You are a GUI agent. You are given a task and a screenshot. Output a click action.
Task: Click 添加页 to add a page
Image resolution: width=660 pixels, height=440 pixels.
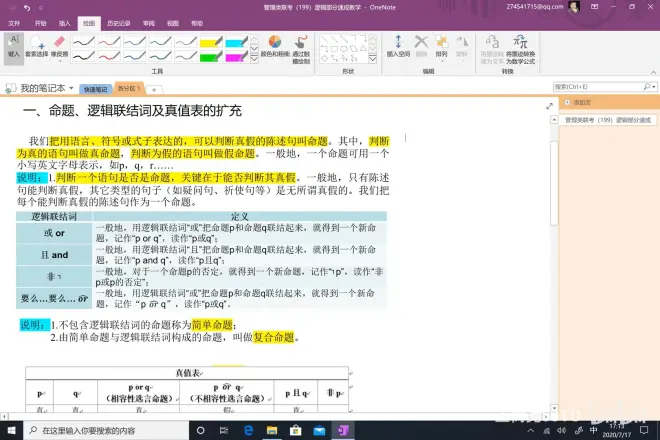pos(578,103)
